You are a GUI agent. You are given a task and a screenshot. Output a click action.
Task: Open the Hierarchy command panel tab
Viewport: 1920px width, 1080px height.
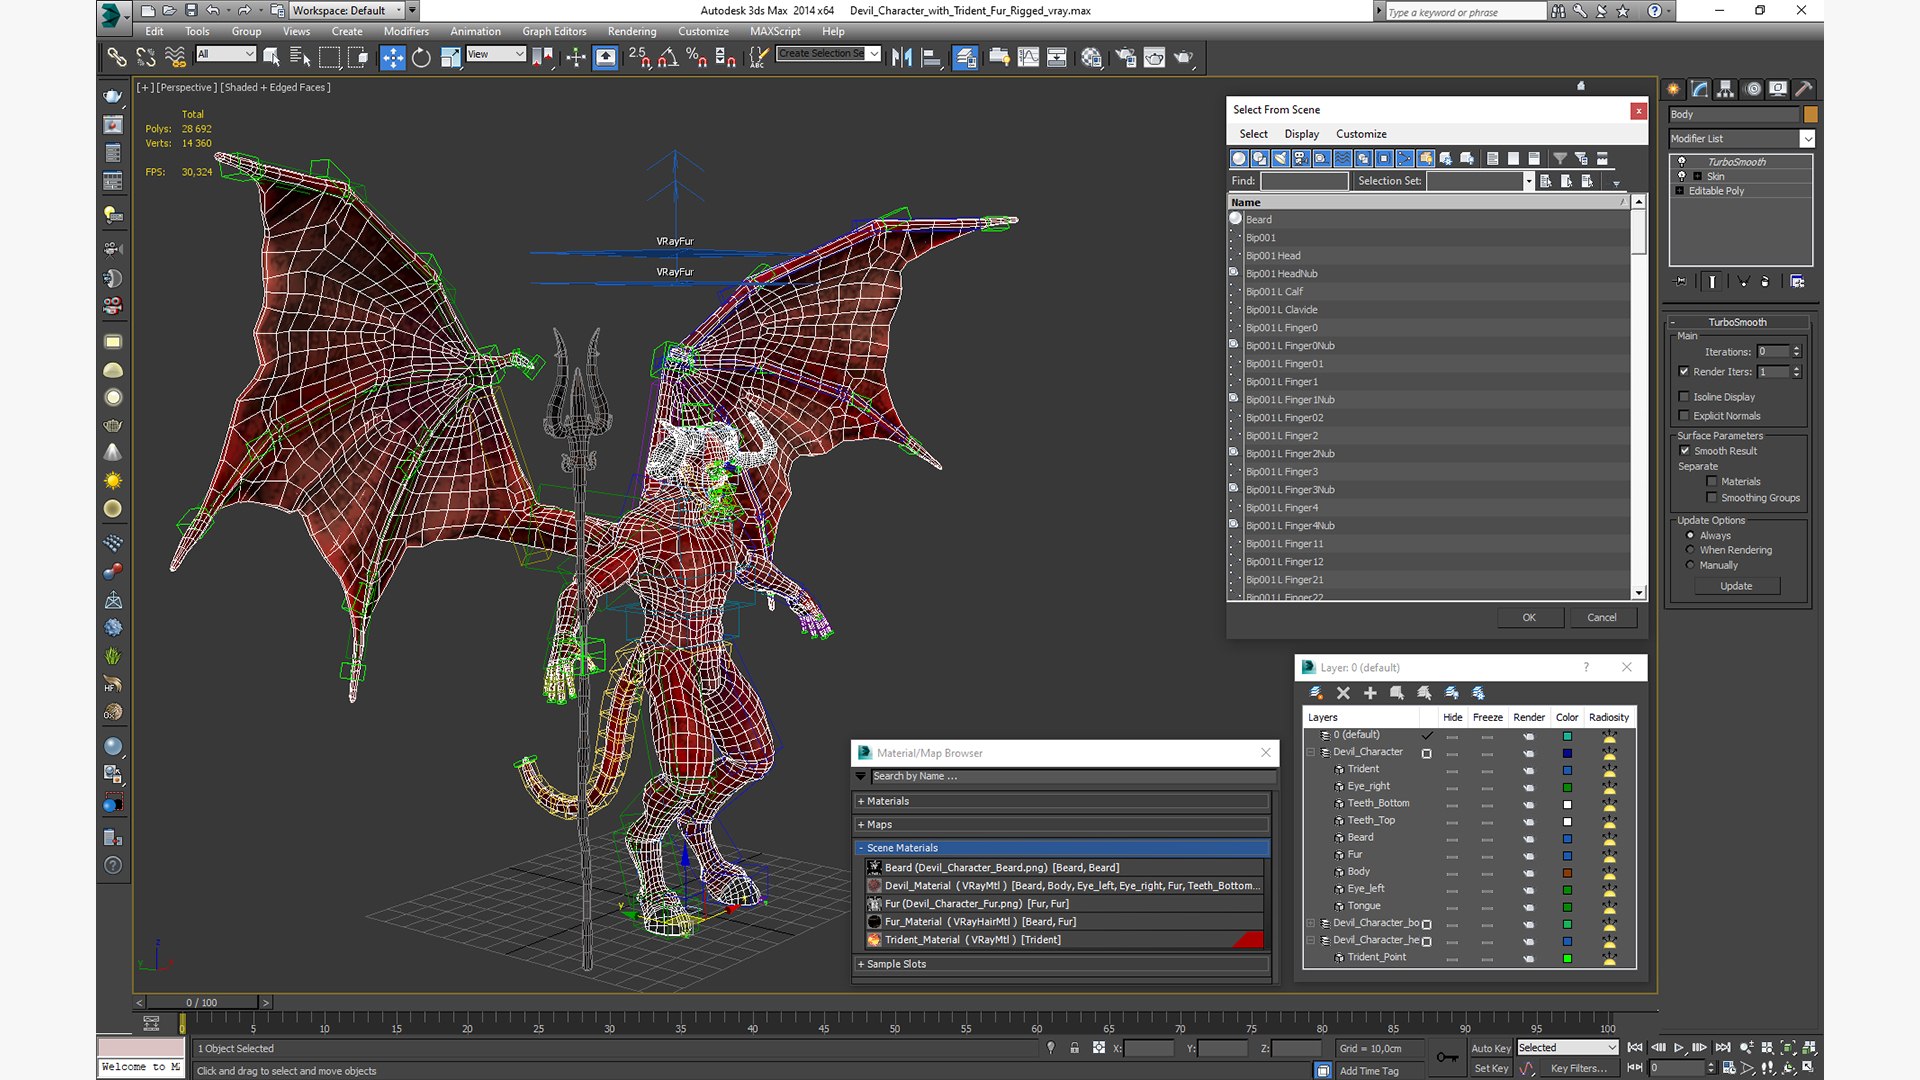tap(1726, 89)
